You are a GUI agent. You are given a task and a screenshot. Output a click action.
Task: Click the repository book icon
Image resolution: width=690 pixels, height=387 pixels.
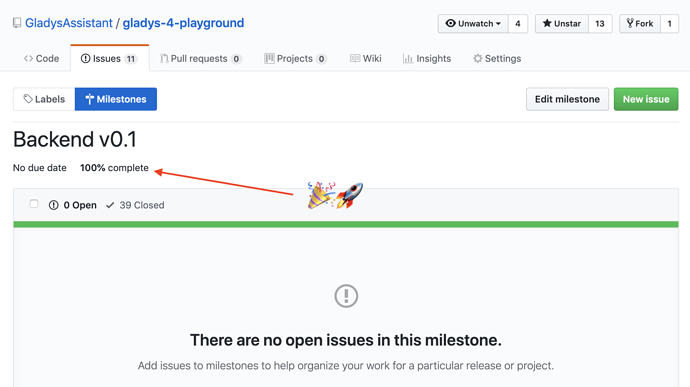click(x=17, y=23)
